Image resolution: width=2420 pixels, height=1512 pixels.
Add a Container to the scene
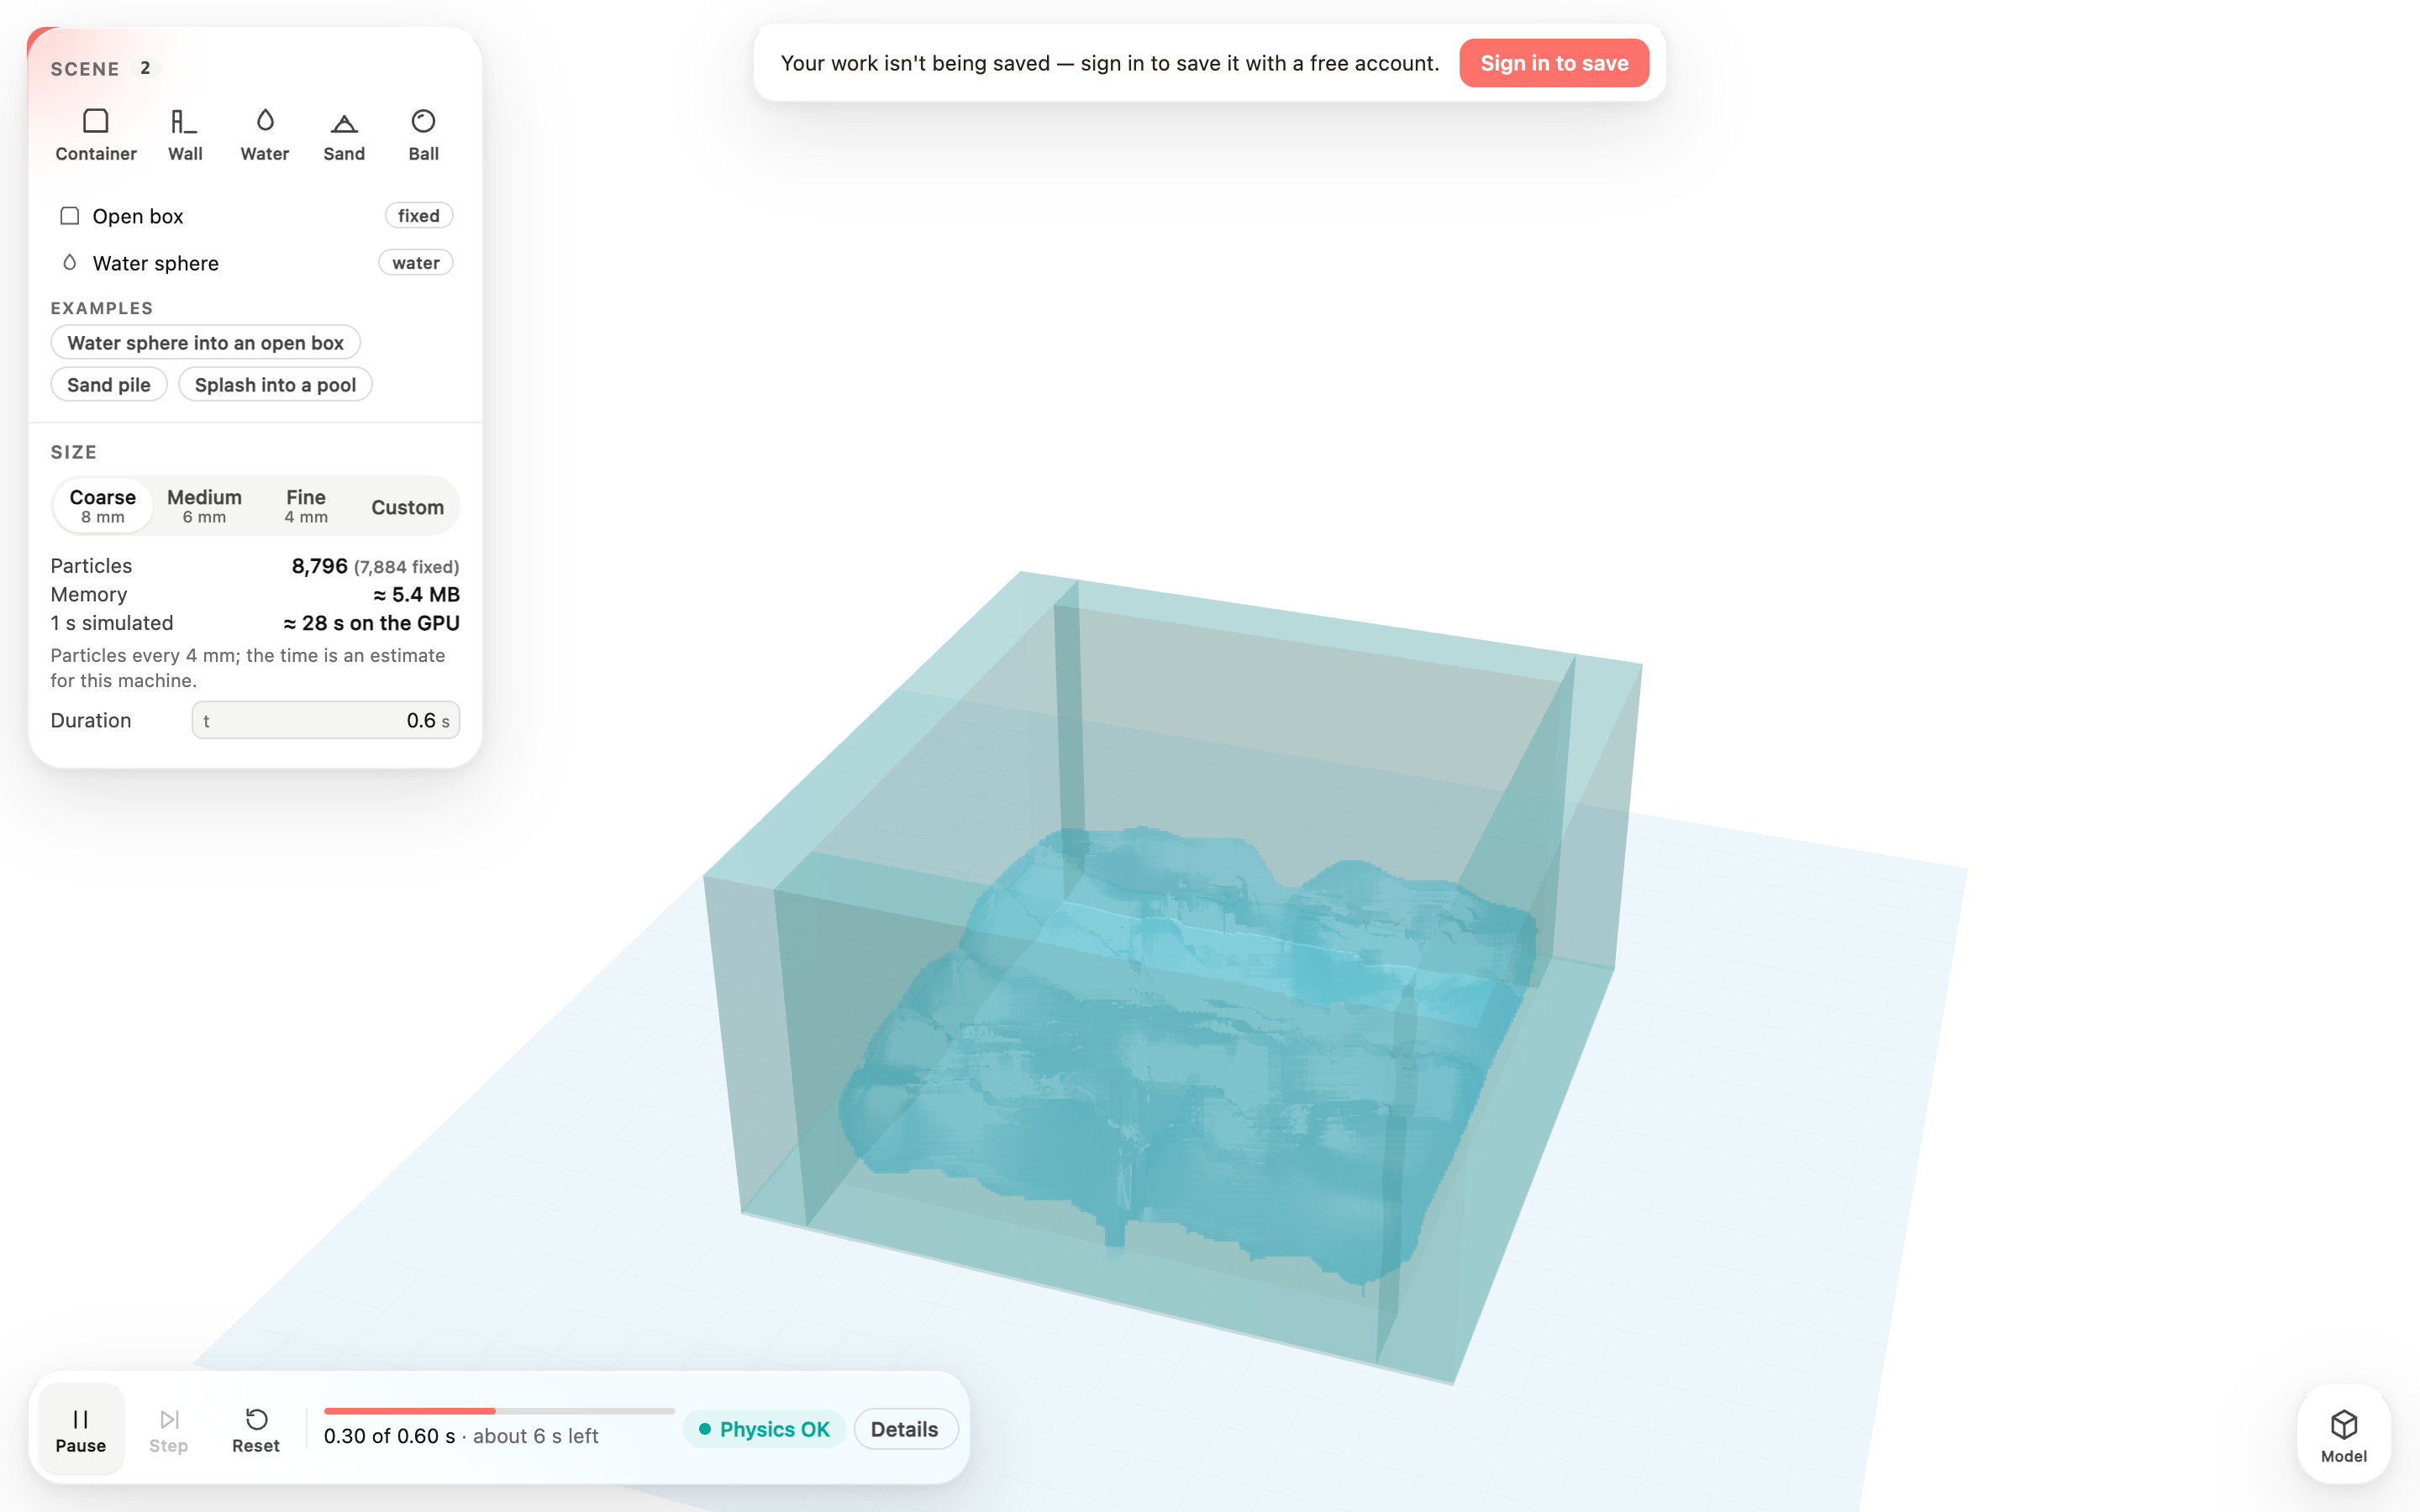(96, 135)
